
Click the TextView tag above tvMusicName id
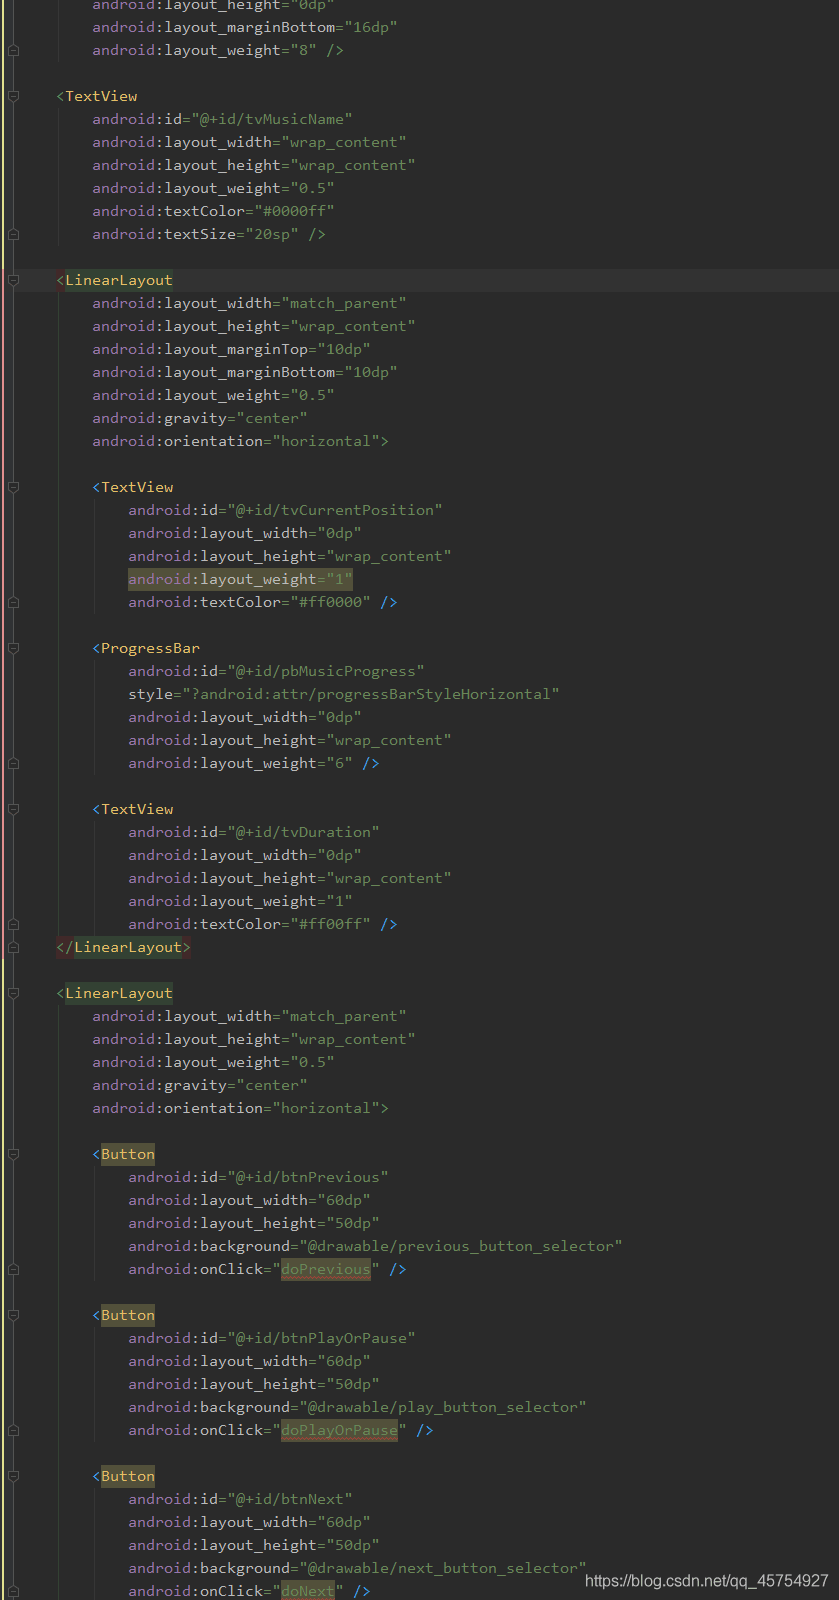pyautogui.click(x=101, y=96)
